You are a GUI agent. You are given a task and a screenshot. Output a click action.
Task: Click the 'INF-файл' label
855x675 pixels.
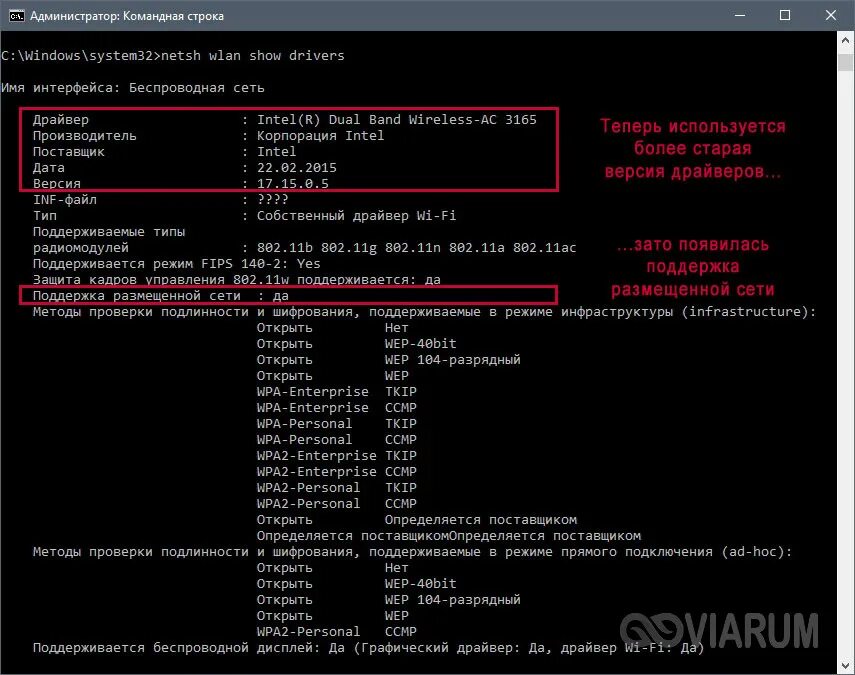[65, 200]
